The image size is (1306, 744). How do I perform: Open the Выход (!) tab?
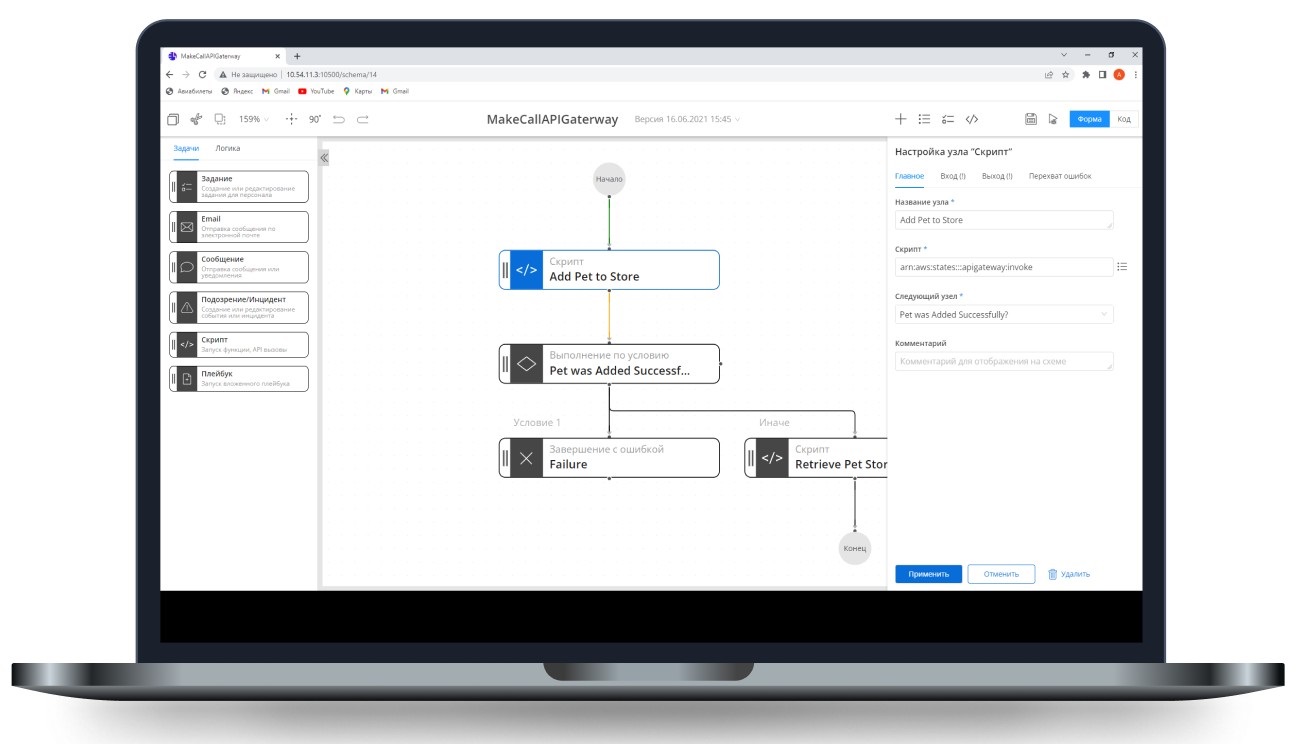pos(997,176)
